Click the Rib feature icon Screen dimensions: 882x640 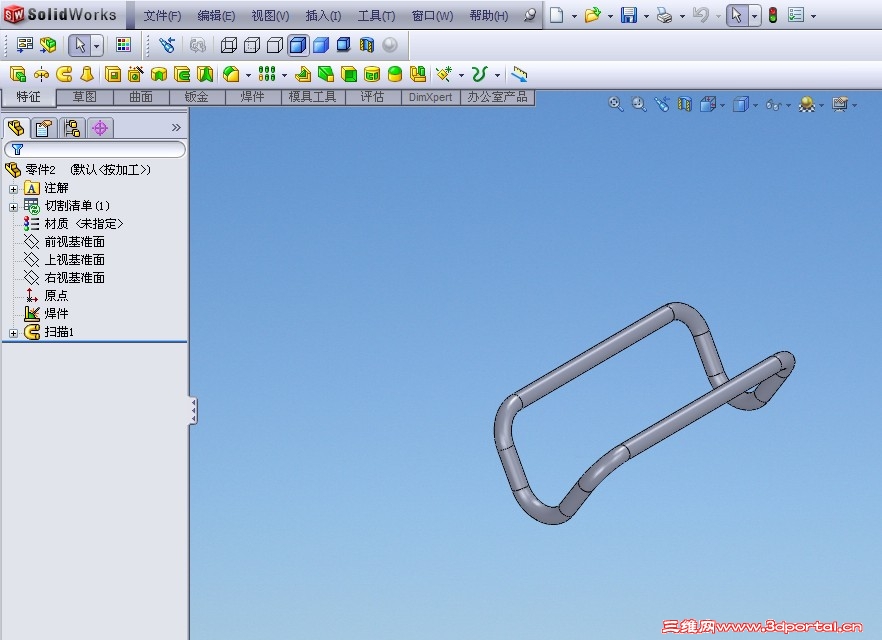pos(303,74)
